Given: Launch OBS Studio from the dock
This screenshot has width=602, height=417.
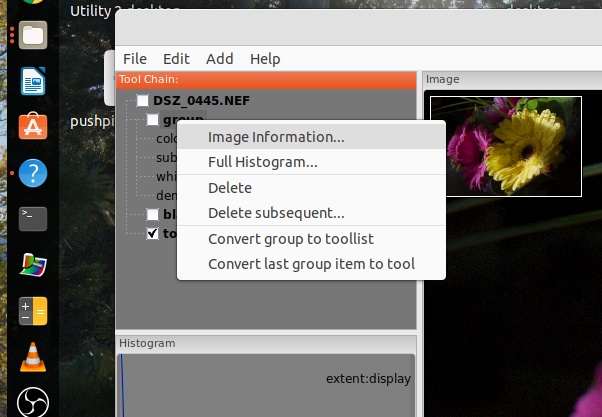Looking at the screenshot, I should pos(33,402).
